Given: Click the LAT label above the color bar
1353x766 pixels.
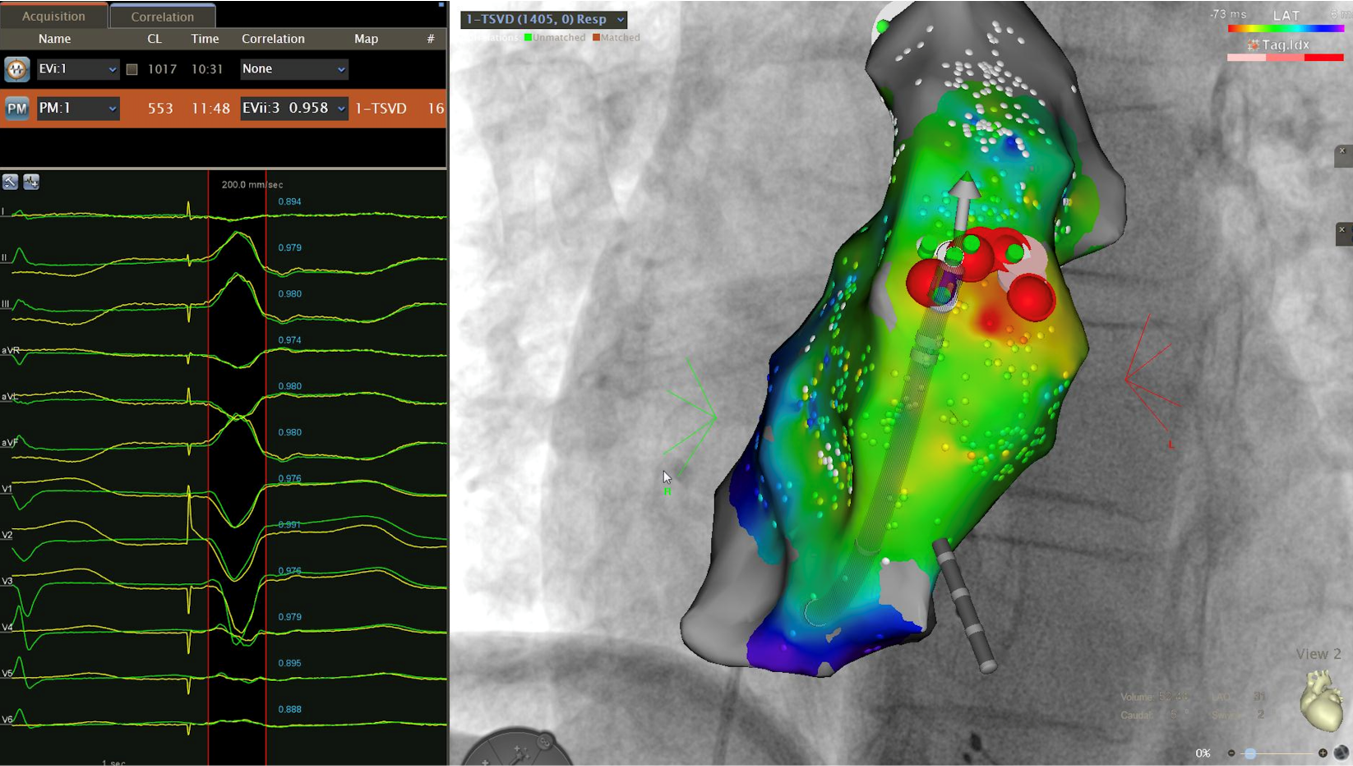Looking at the screenshot, I should coord(1286,15).
